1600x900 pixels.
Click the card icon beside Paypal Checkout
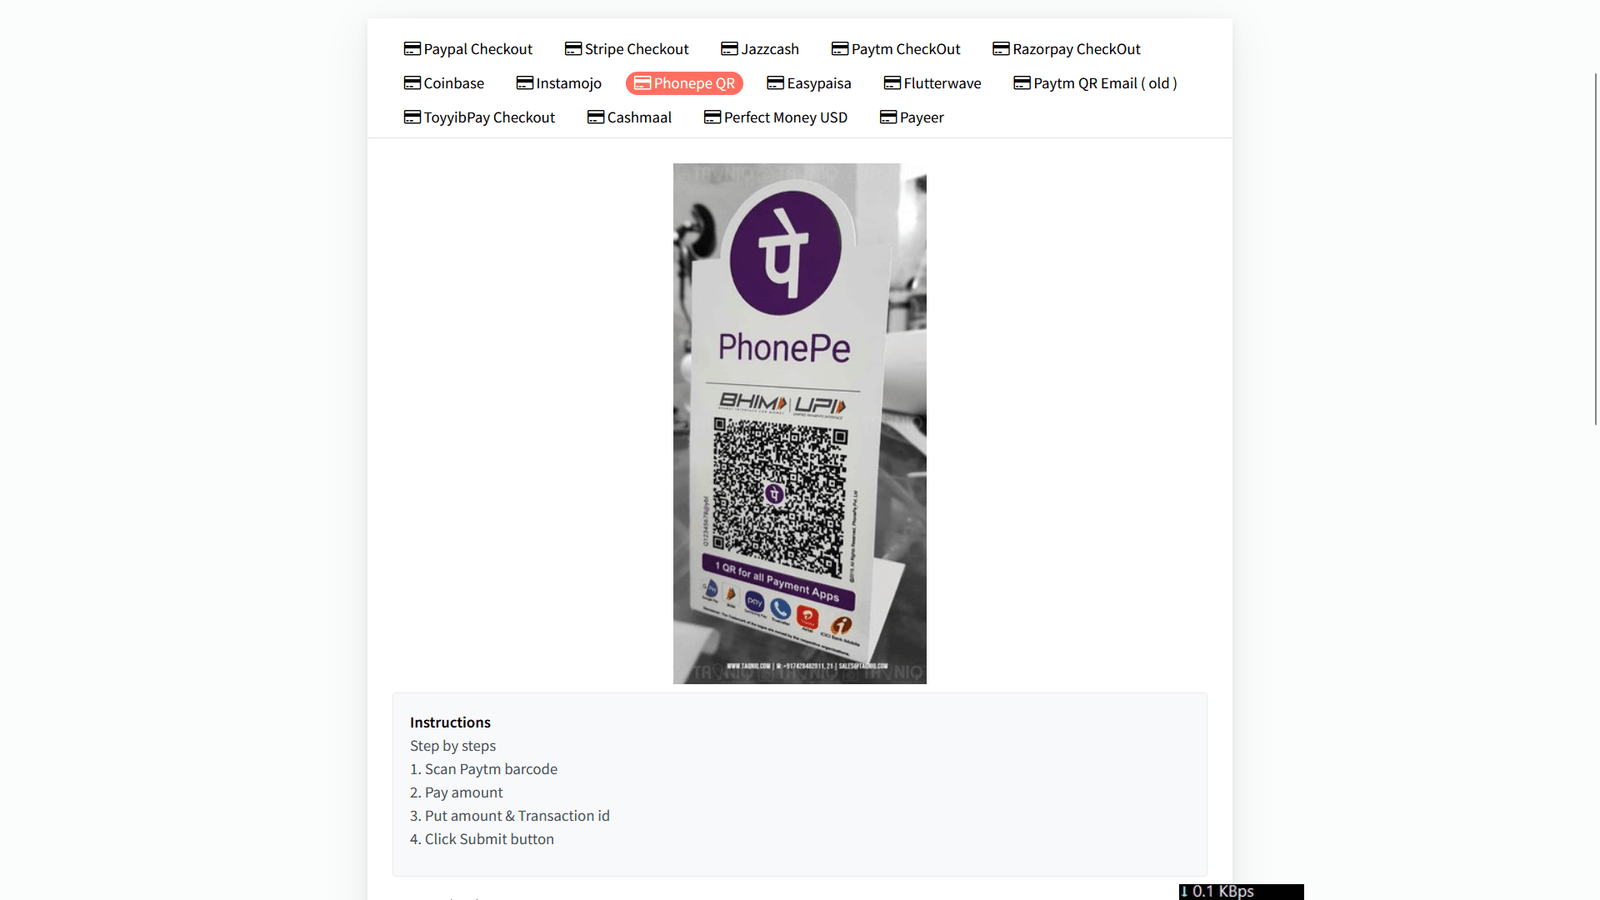pos(412,49)
